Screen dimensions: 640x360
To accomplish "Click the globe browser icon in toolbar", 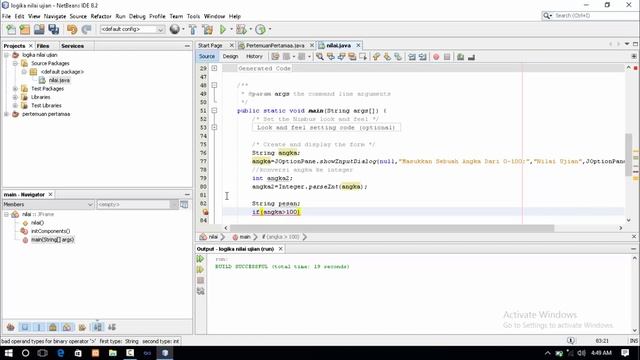I will pyautogui.click(x=175, y=29).
